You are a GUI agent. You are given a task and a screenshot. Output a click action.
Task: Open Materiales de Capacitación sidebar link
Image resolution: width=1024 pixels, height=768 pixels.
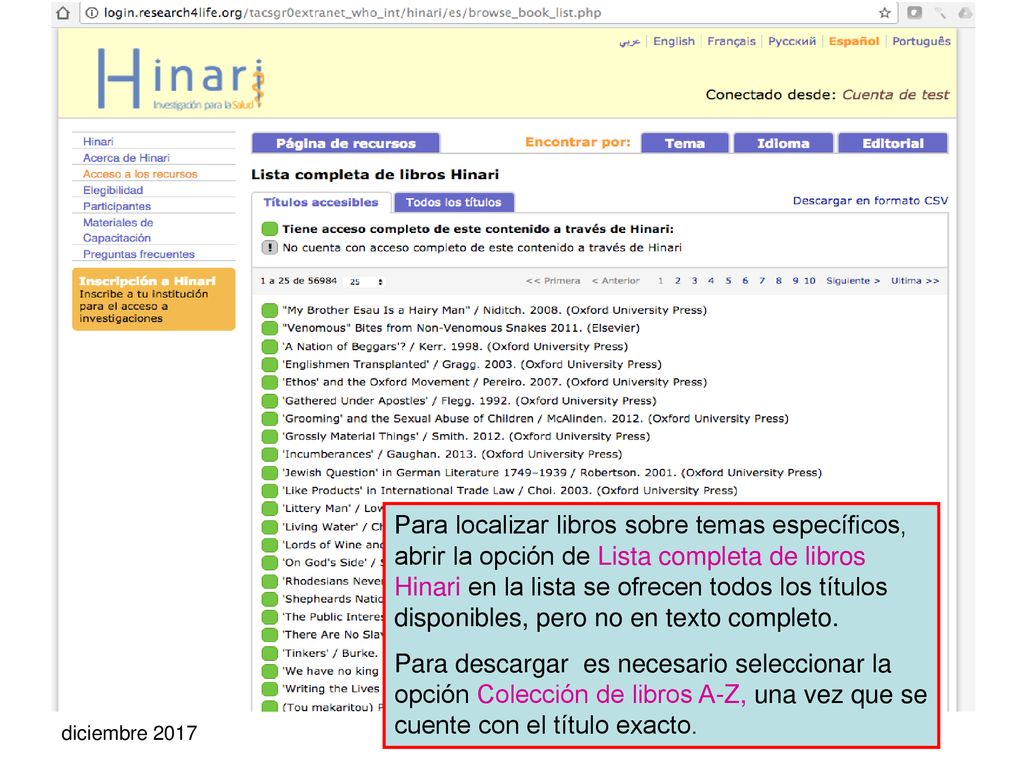(118, 230)
